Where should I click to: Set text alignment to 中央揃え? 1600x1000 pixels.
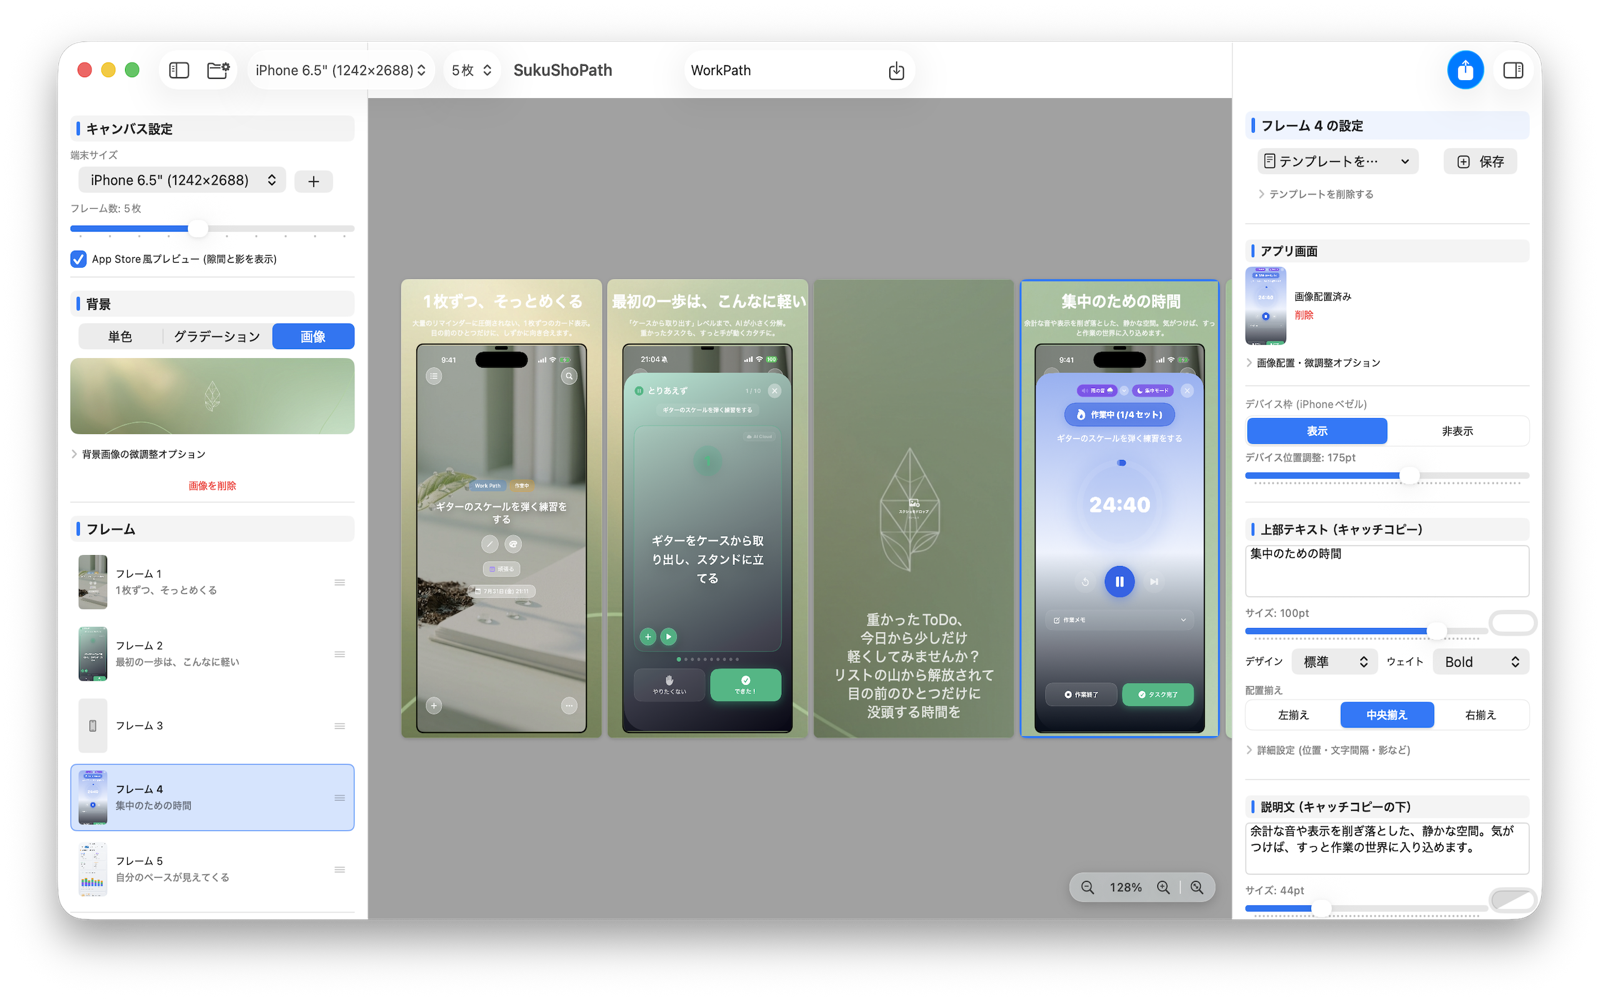pyautogui.click(x=1387, y=715)
